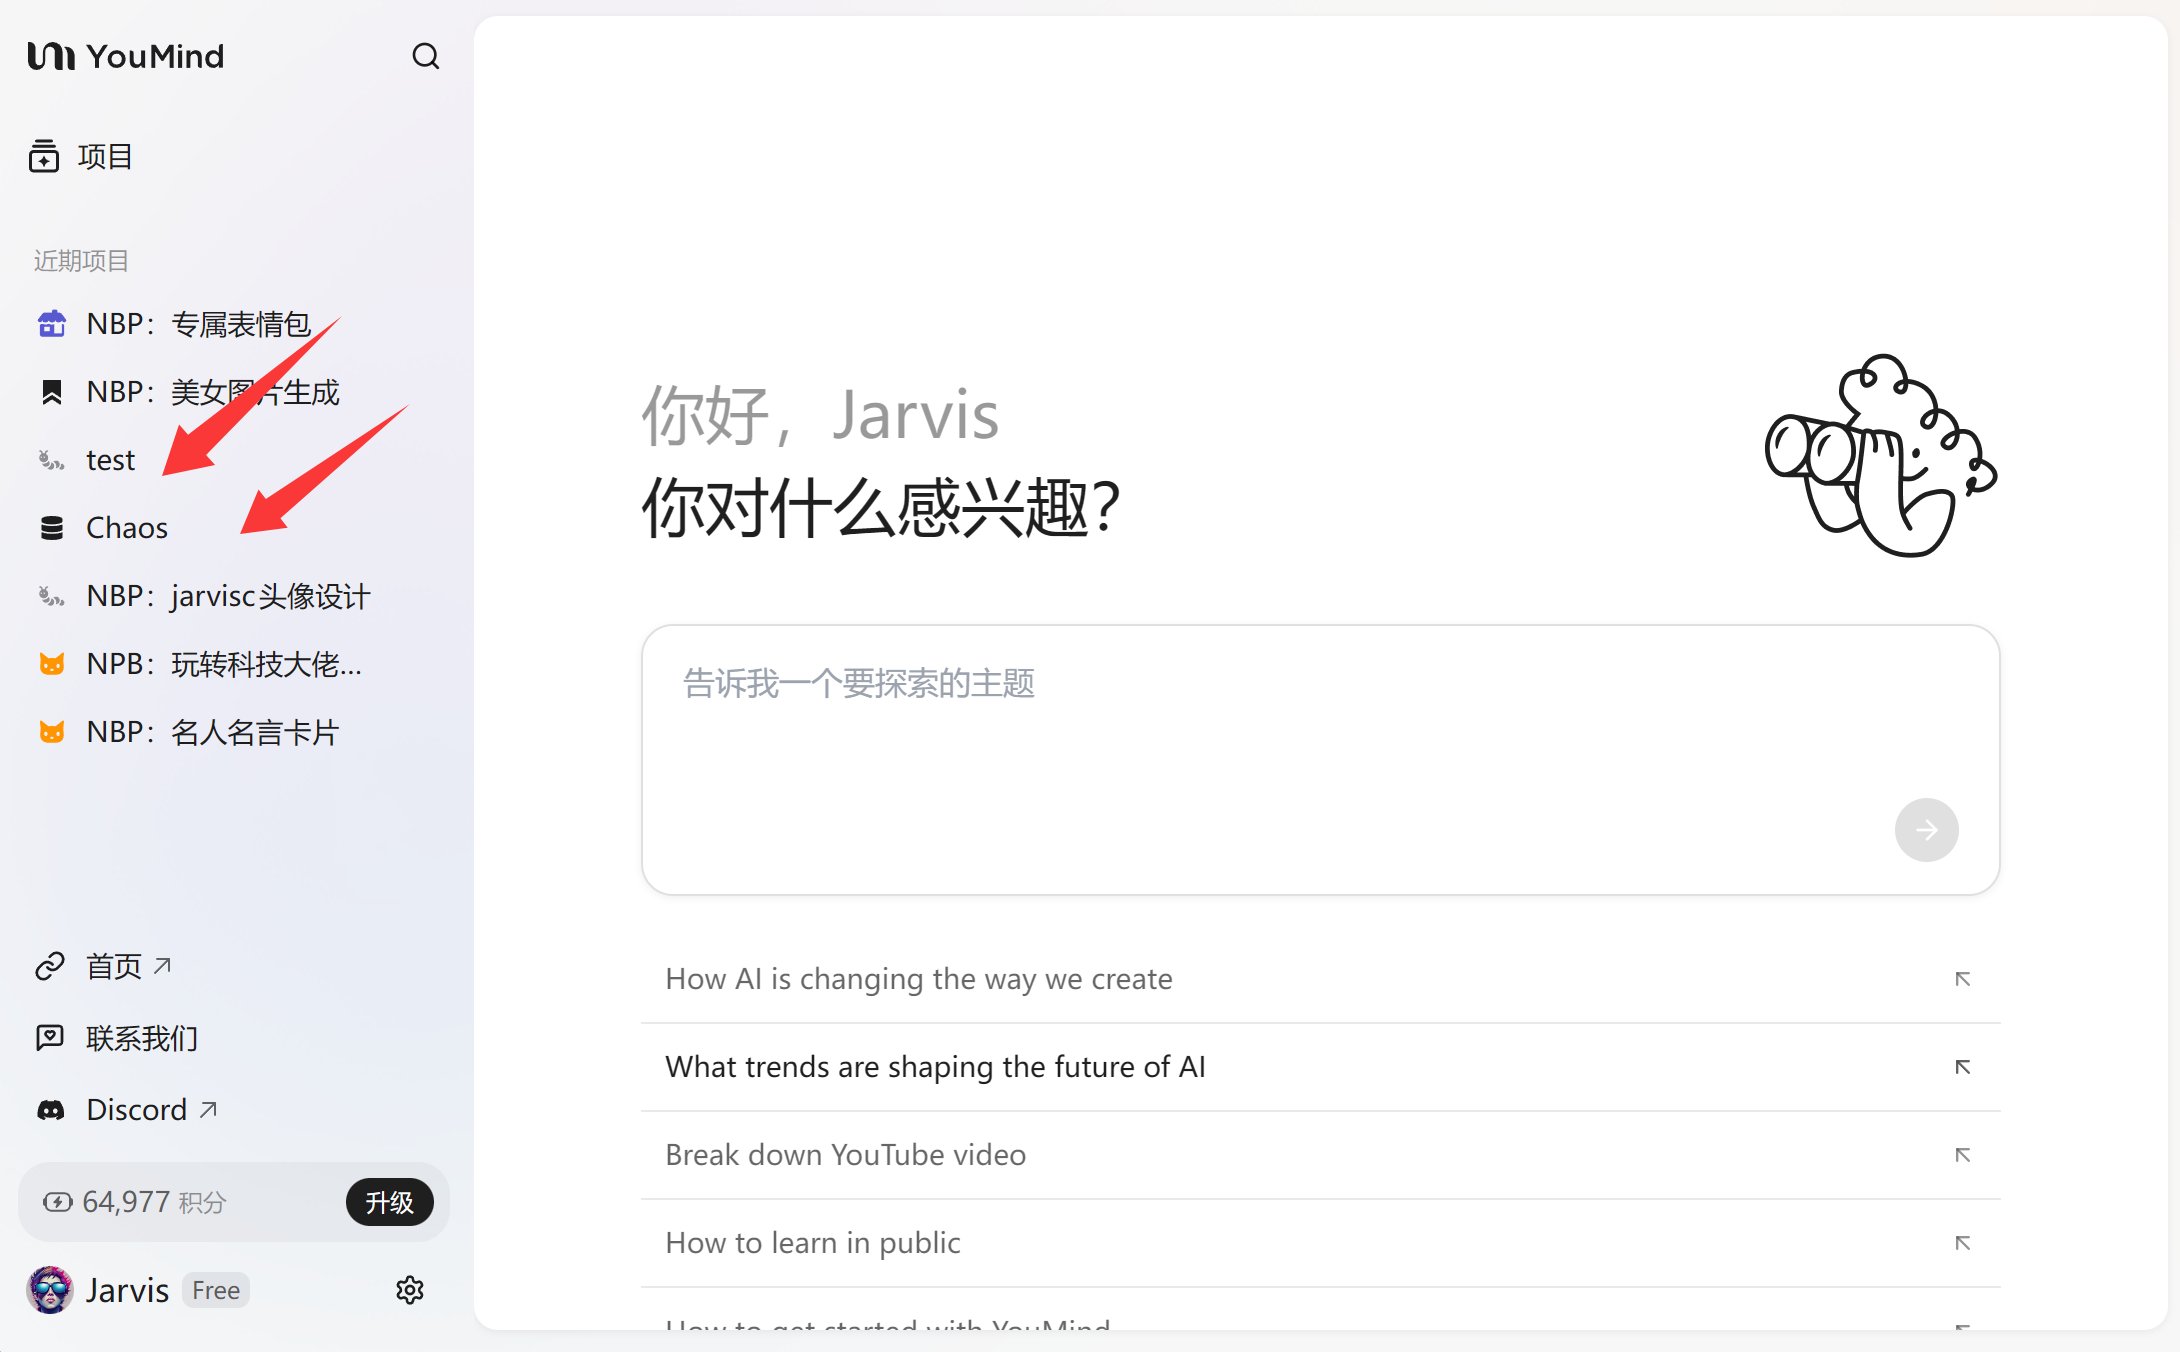
Task: Open the 首页 homepage link
Action: pyautogui.click(x=114, y=966)
